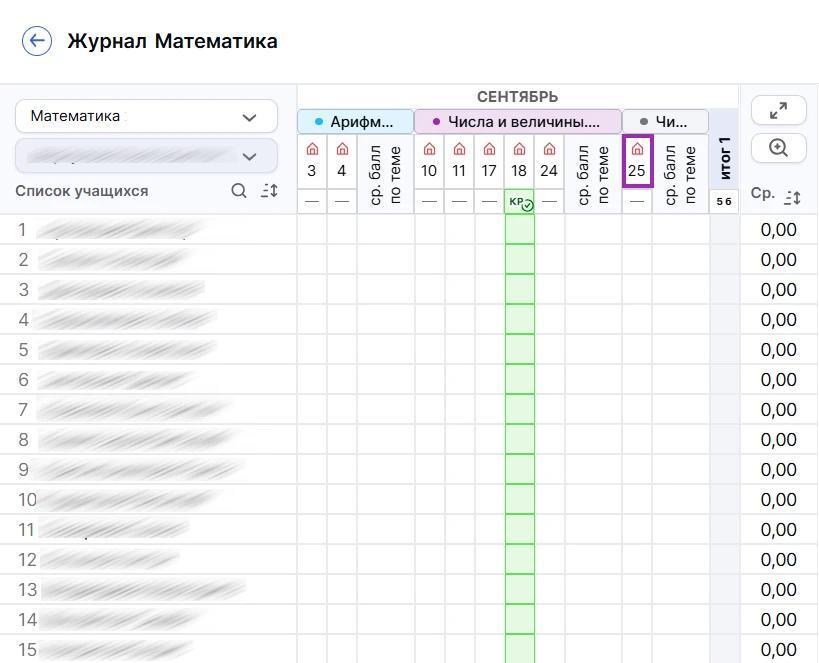Click the СЕНТЯБРЬ month heading

pos(518,97)
